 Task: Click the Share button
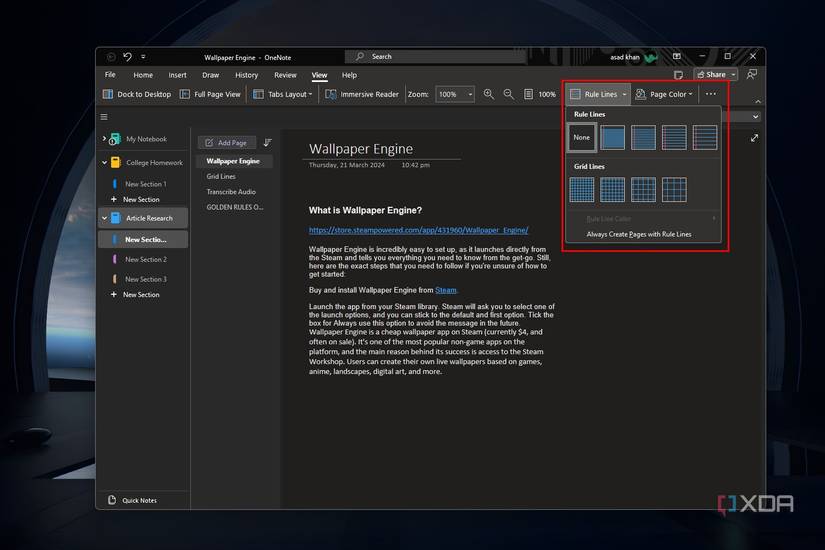(x=711, y=75)
